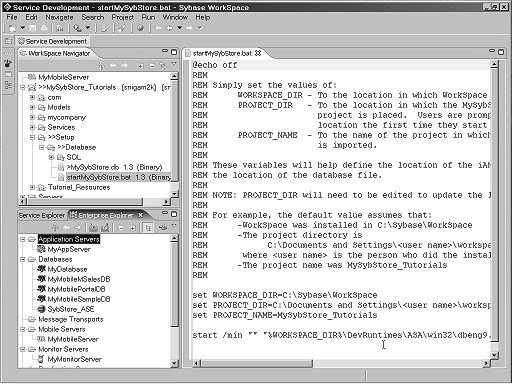Click Expand (plus) icon in Enterprise Explorer toolbar
The image size is (512, 384).
(x=133, y=228)
